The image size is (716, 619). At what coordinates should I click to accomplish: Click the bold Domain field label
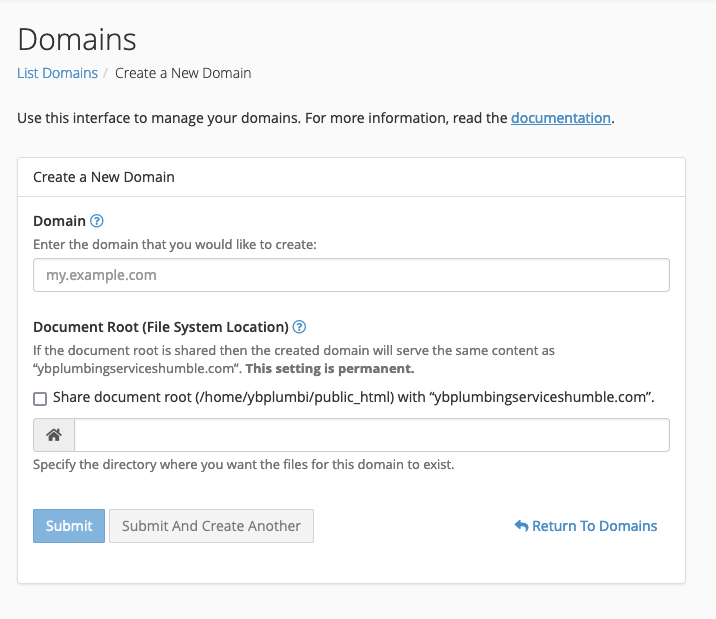point(59,221)
